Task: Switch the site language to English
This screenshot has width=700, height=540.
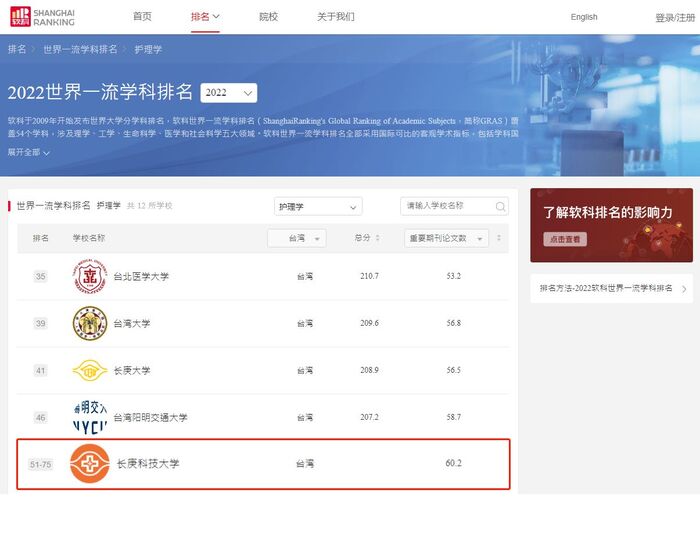Action: tap(584, 17)
